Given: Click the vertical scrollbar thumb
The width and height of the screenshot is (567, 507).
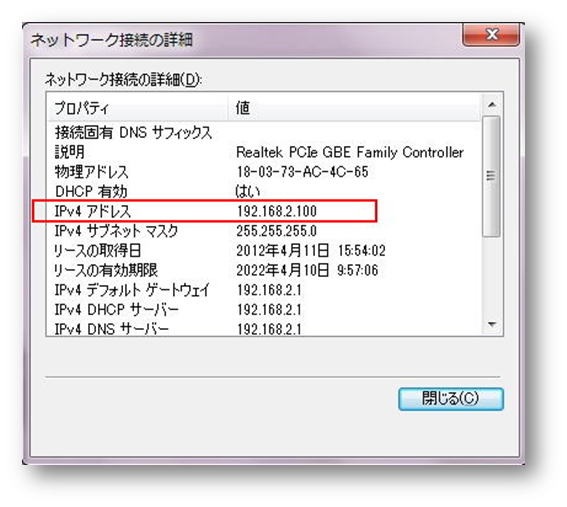Looking at the screenshot, I should coord(491,176).
